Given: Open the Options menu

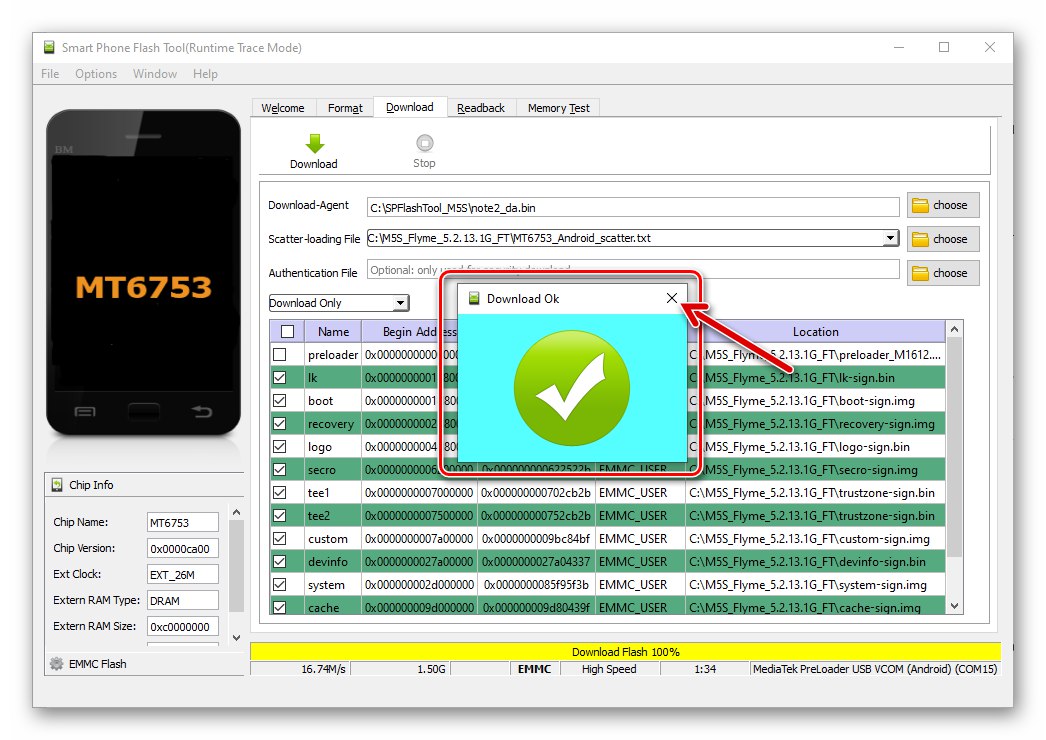Looking at the screenshot, I should pos(96,73).
